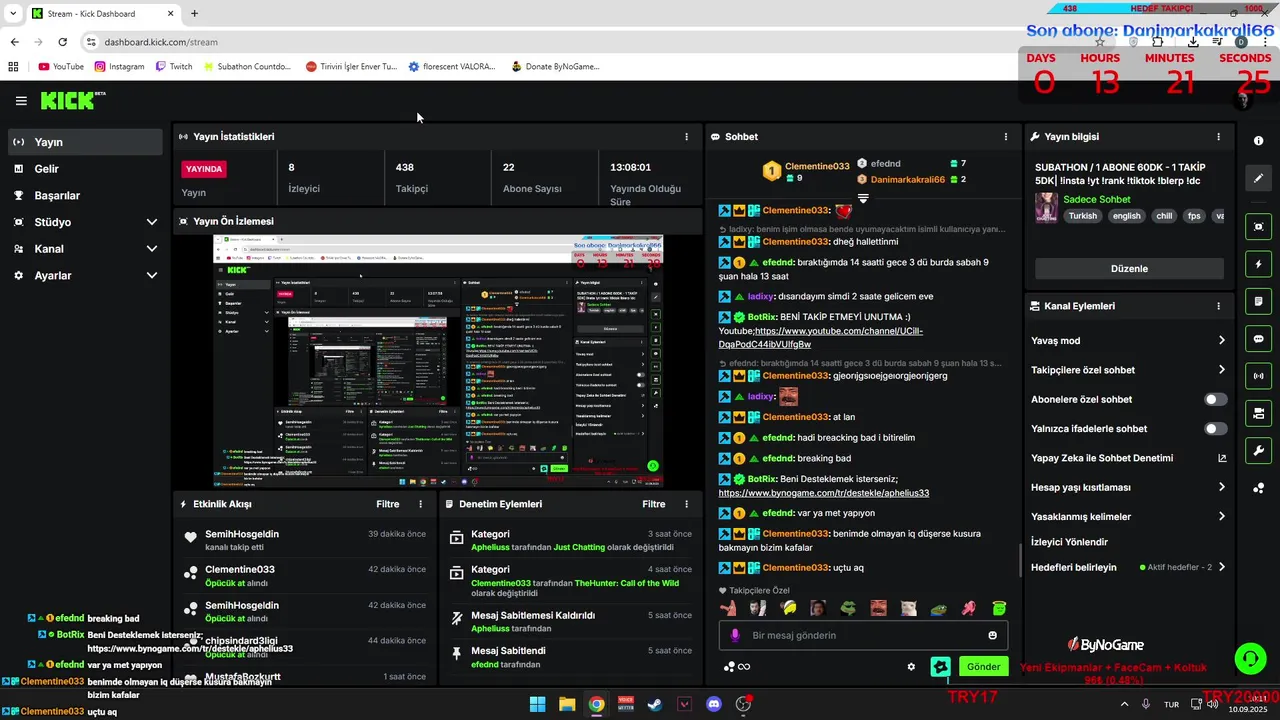The height and width of the screenshot is (720, 1280).
Task: Click the teal star icon beside Gönder
Action: coord(940,666)
